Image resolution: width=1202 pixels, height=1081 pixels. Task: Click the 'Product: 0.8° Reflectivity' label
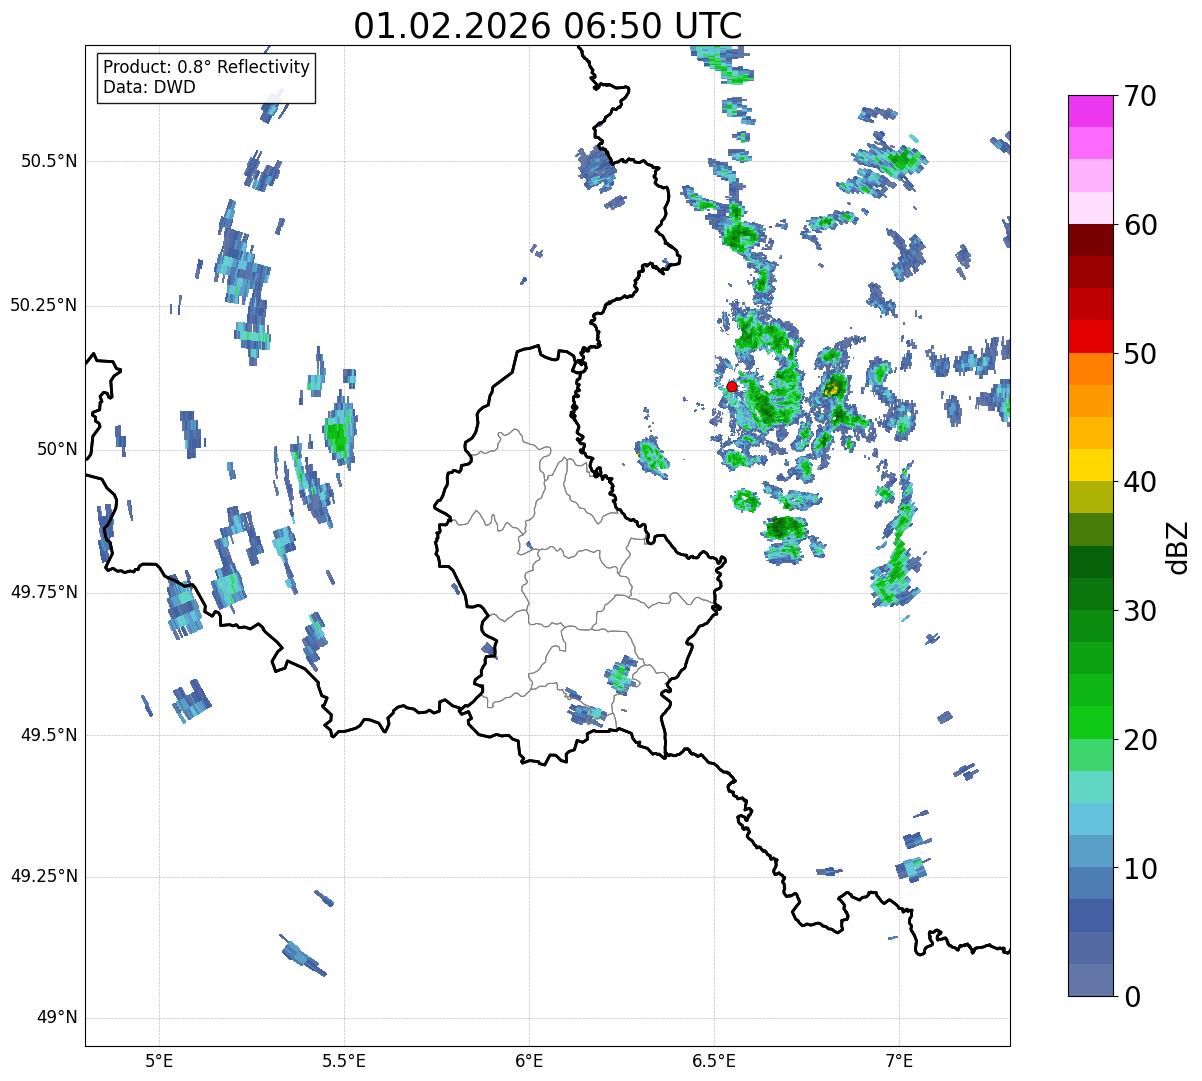pos(207,67)
